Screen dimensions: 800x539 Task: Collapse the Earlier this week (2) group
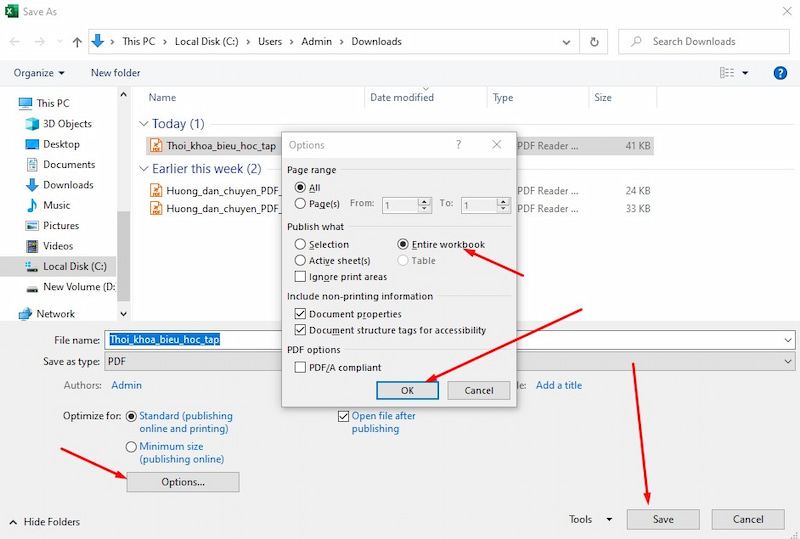144,169
